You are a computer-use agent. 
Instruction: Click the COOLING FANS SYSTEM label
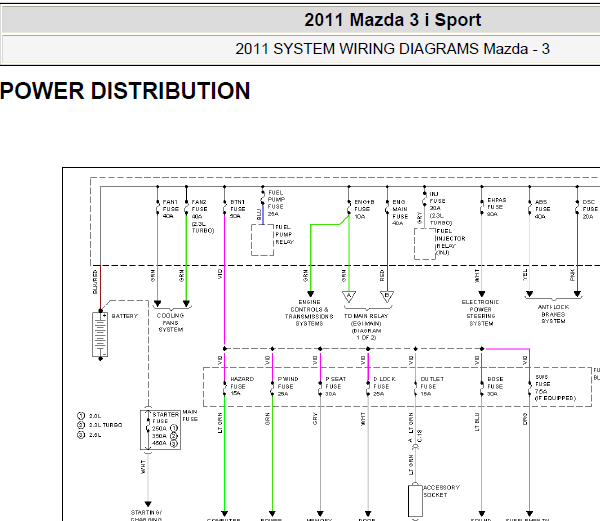click(x=171, y=322)
